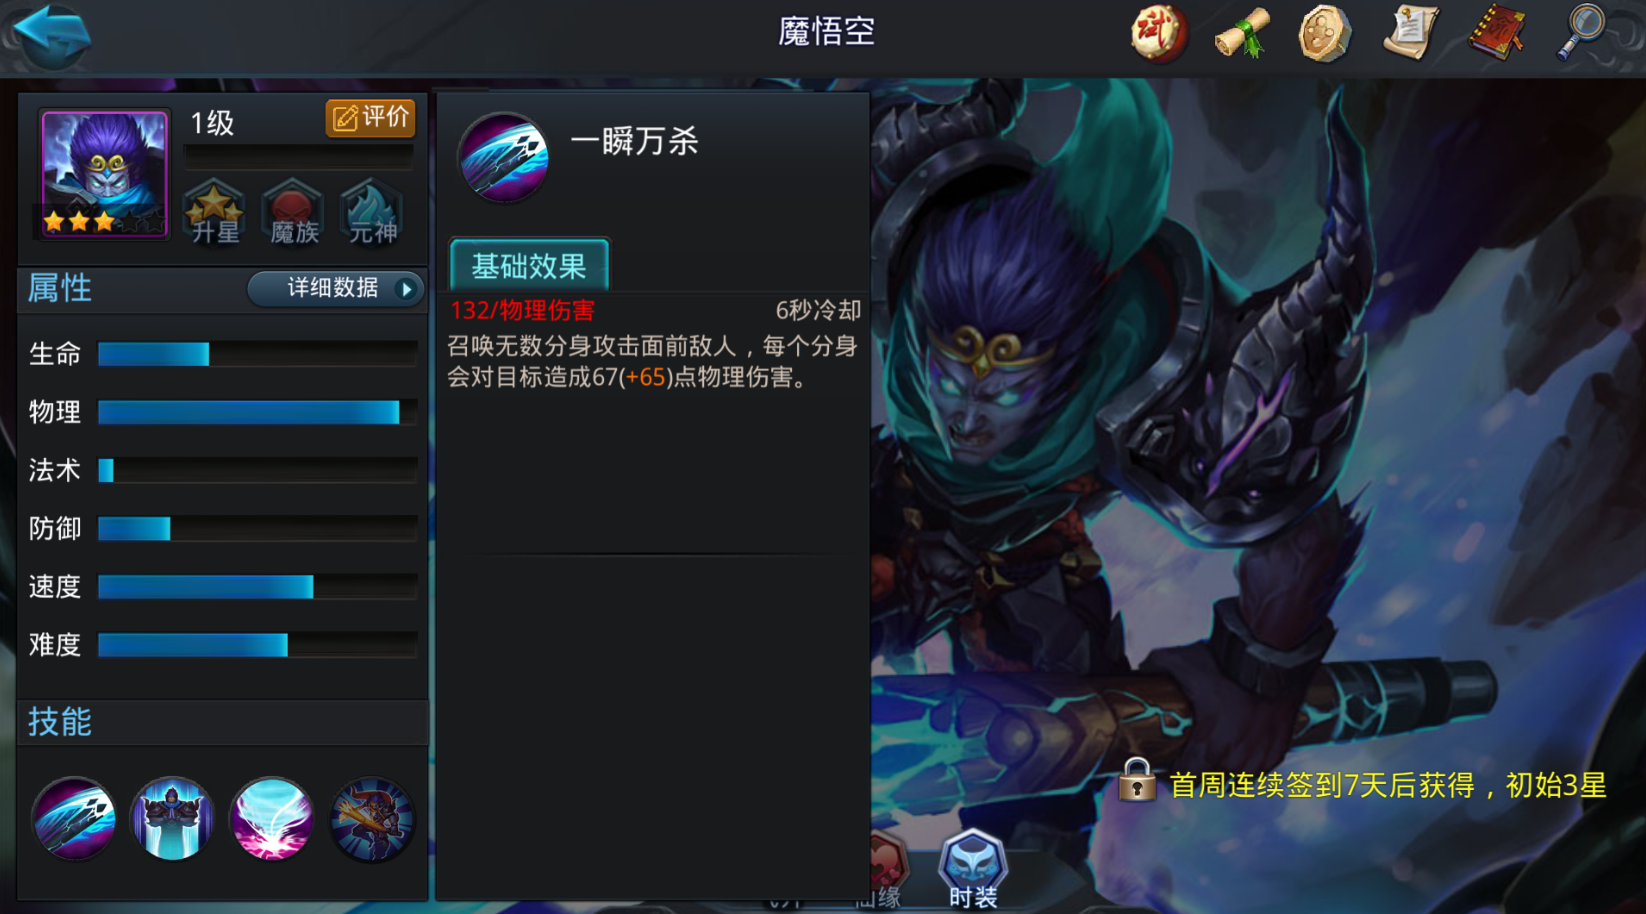Viewport: 1646px width, 914px height.
Task: Open the 时装 costume tab
Action: click(x=973, y=868)
